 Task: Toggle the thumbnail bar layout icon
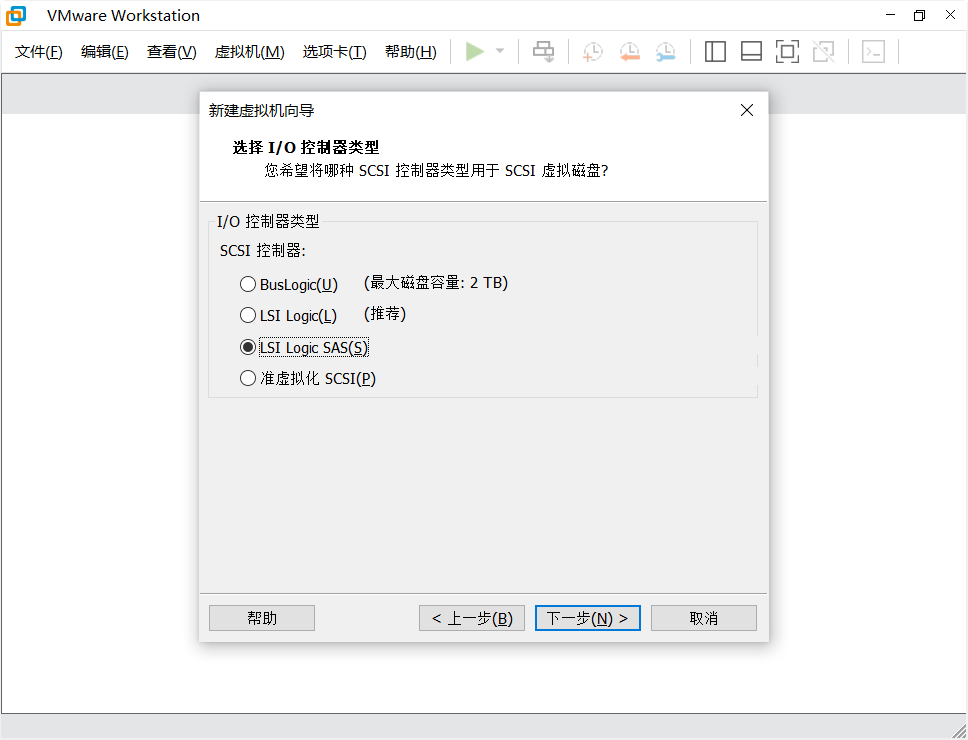click(751, 51)
